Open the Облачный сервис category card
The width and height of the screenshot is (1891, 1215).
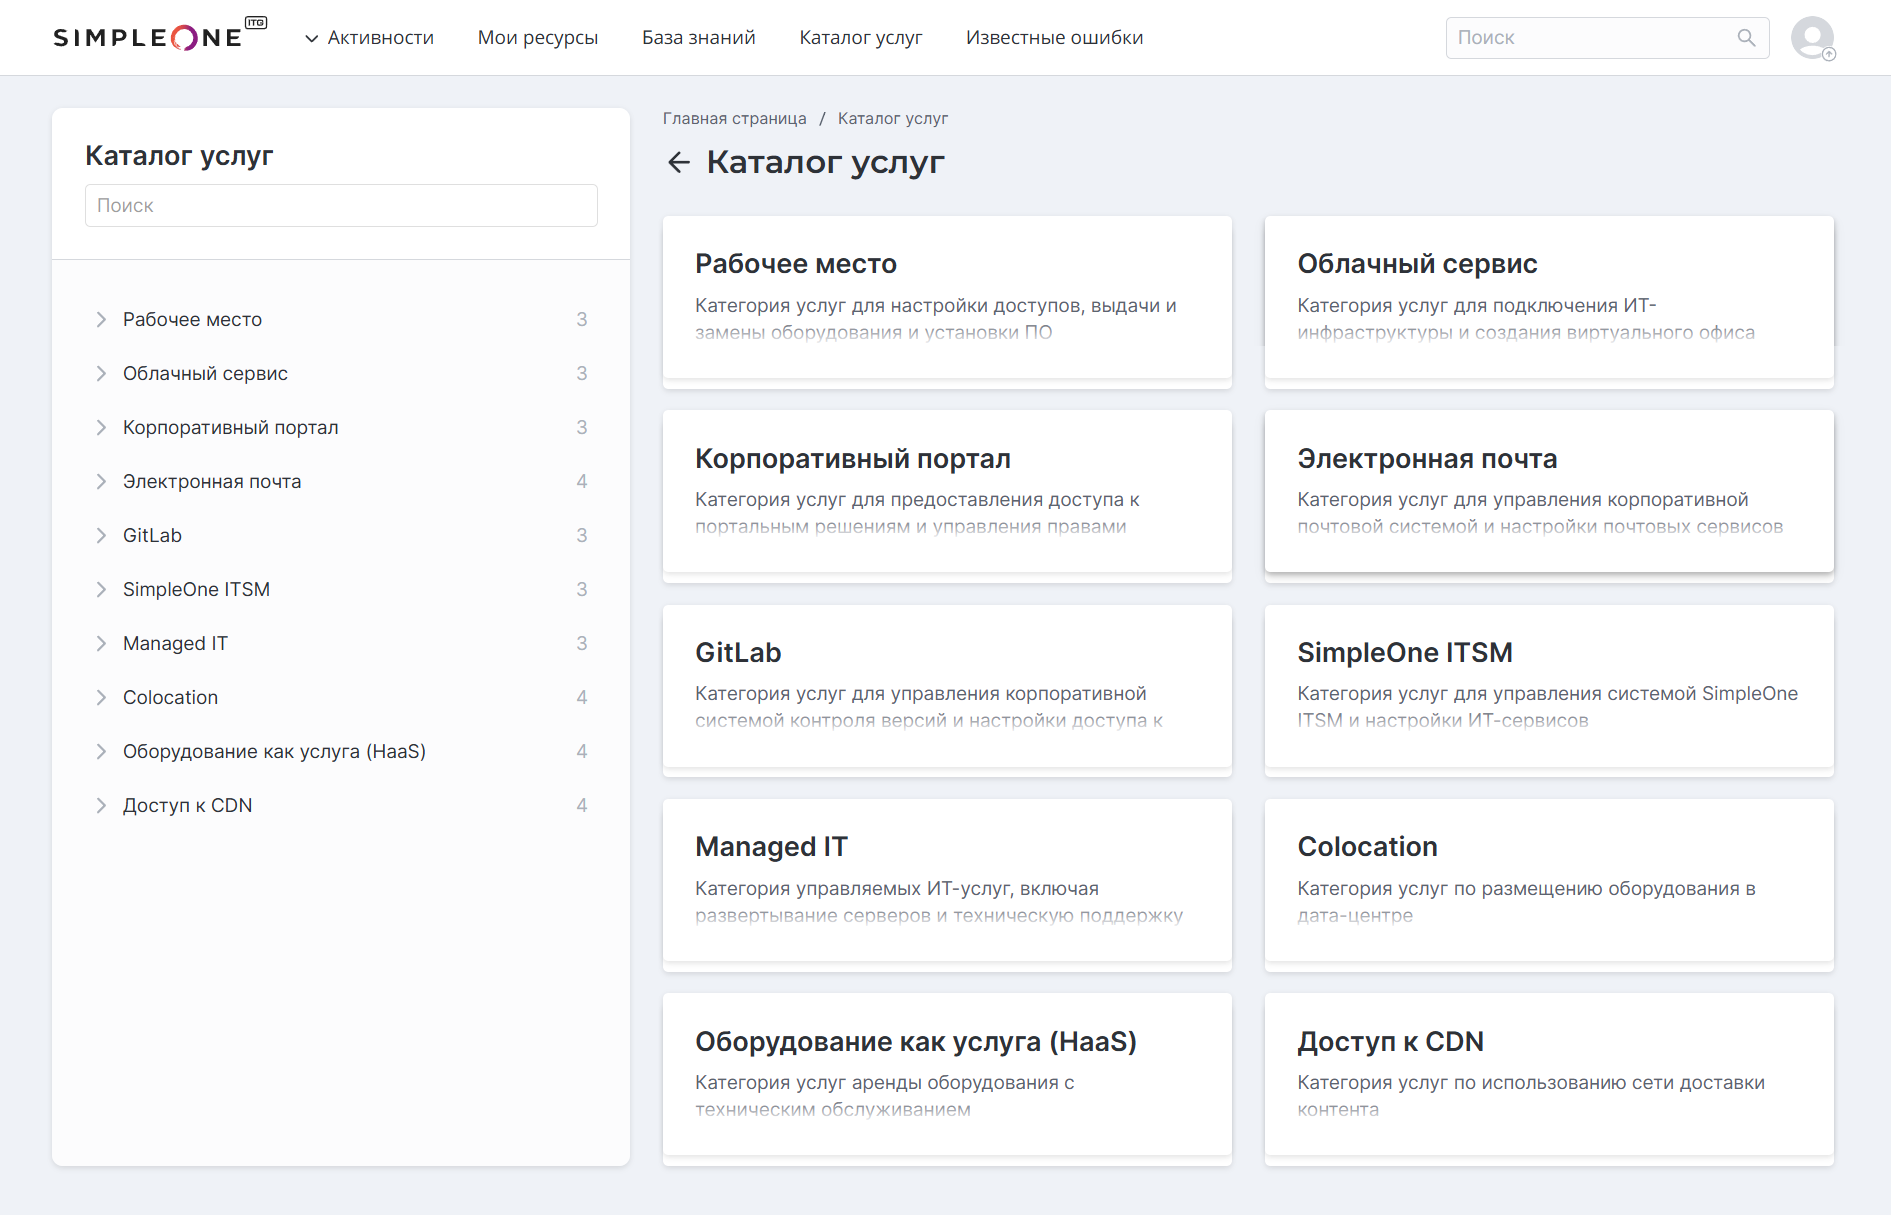pos(1549,297)
